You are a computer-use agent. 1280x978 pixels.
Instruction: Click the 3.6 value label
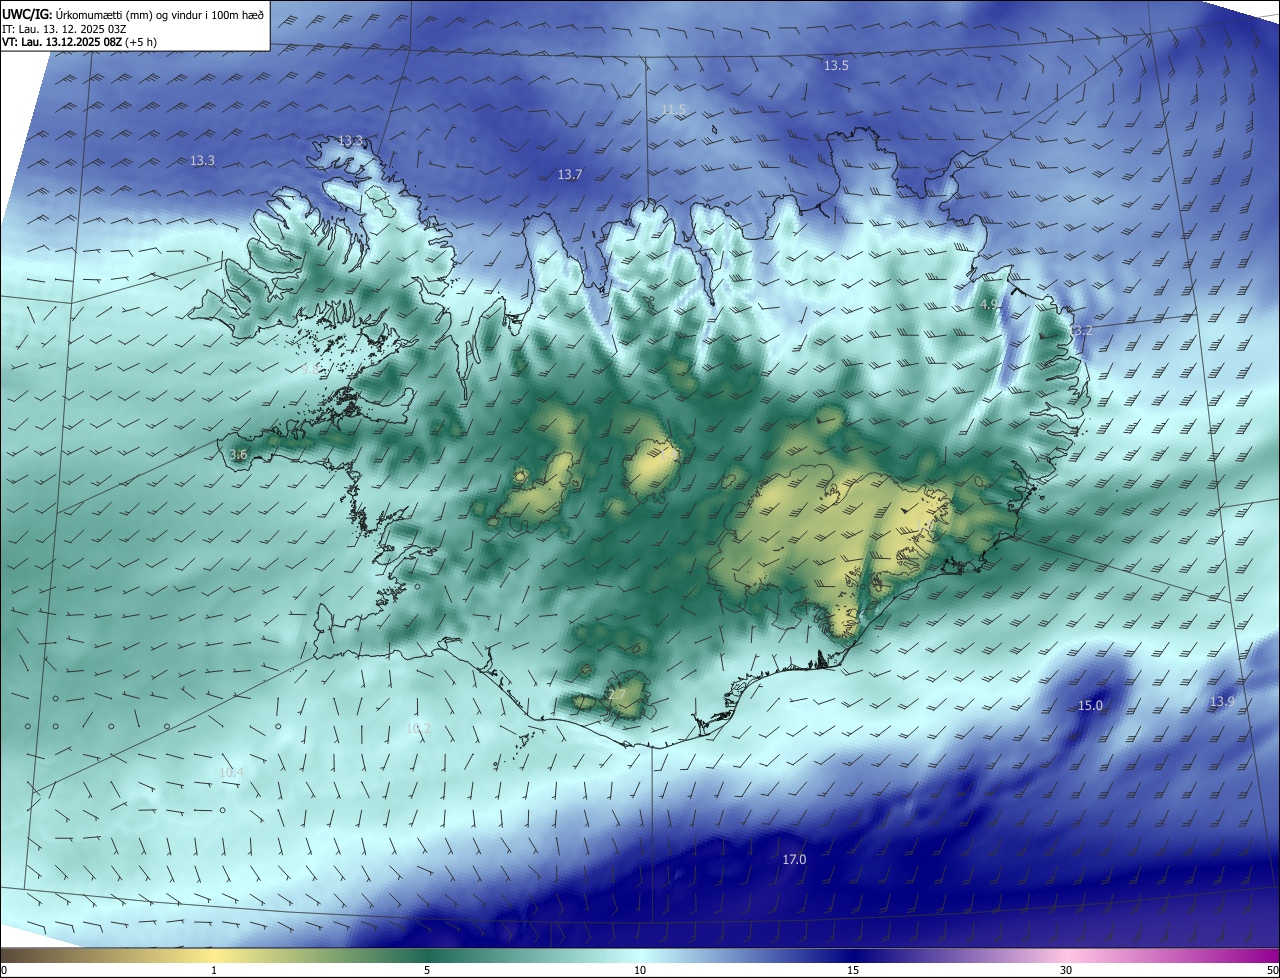[238, 455]
